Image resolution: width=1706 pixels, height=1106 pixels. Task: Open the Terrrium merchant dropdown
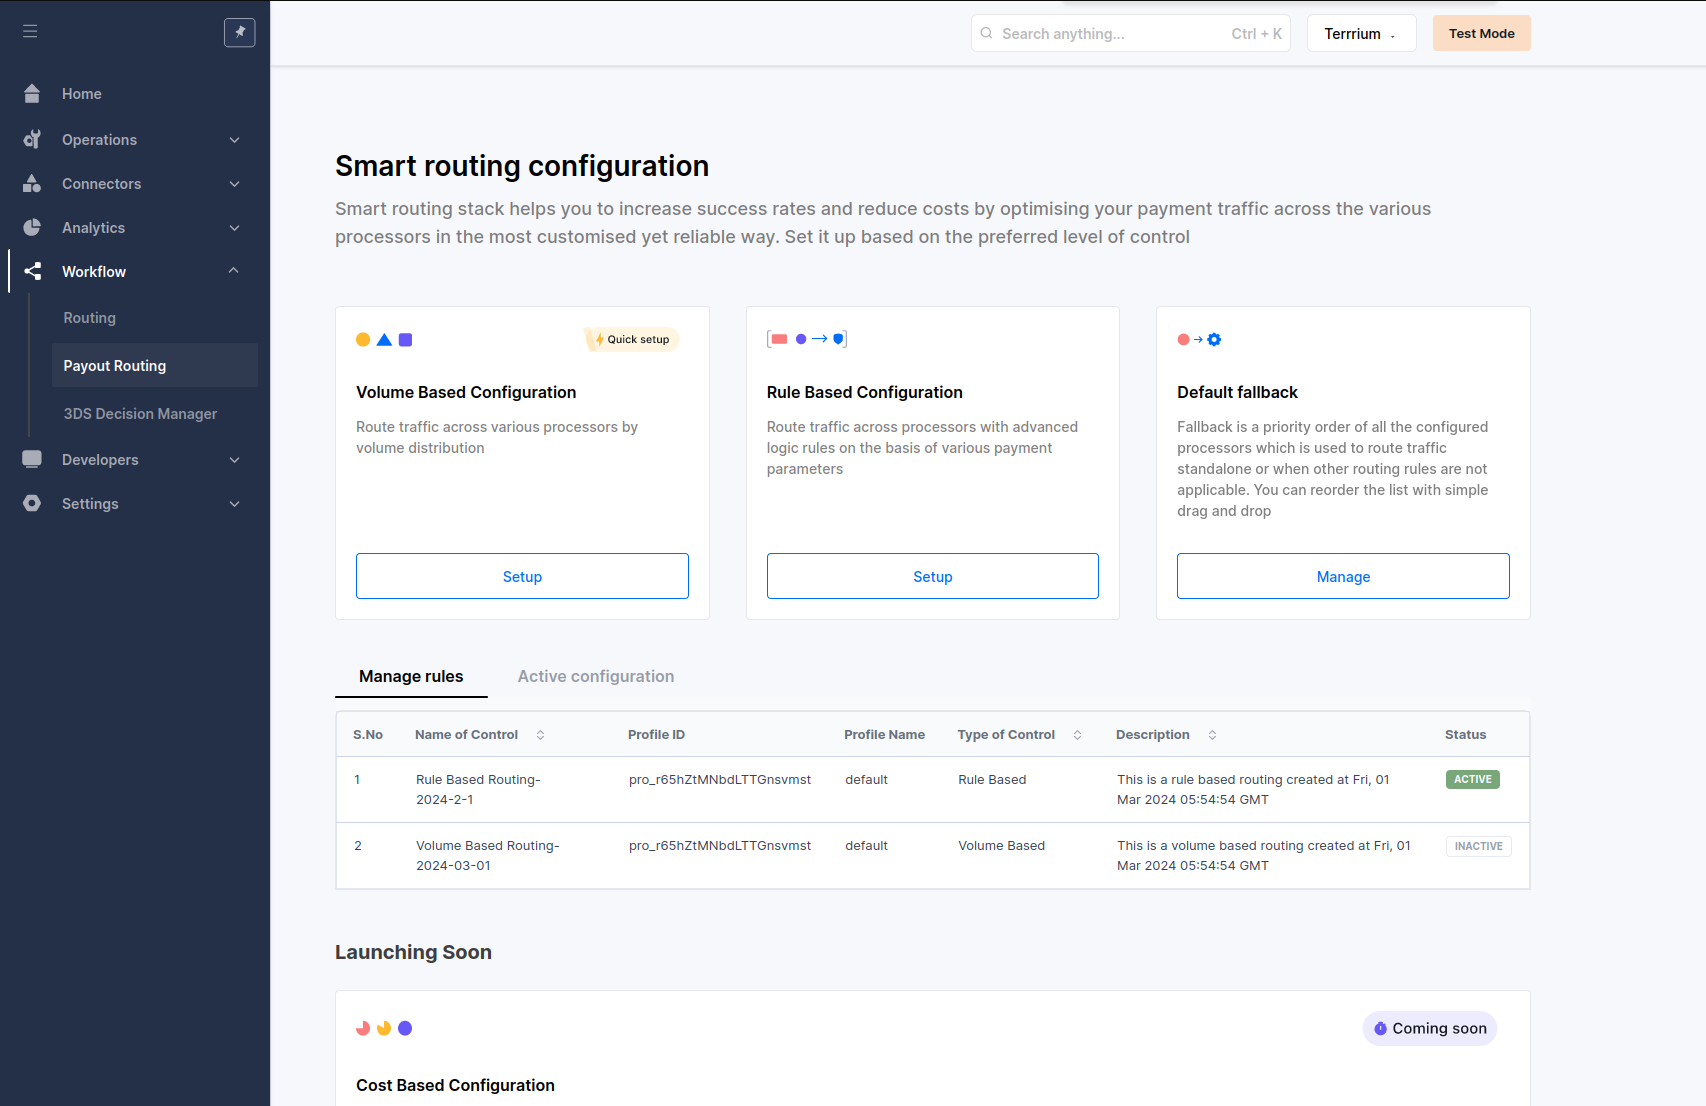(1361, 33)
